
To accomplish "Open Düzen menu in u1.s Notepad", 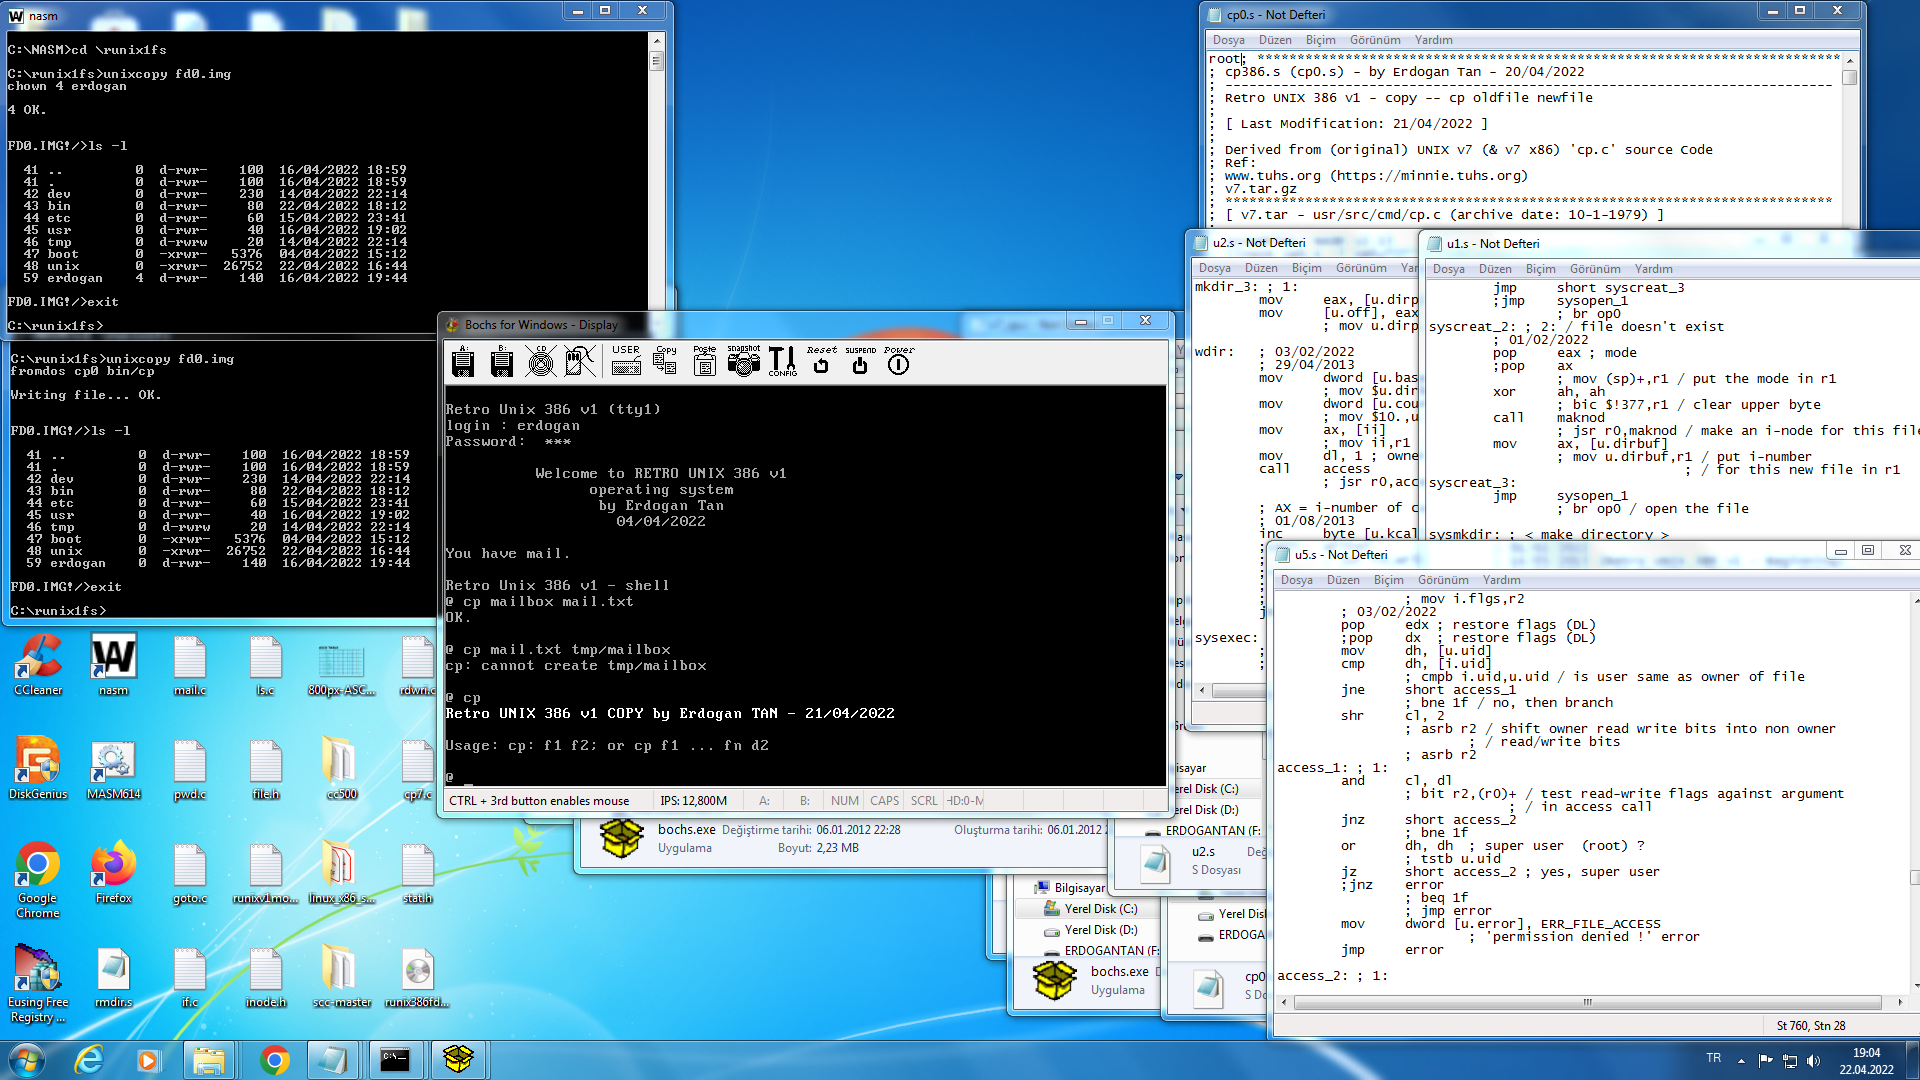I will [x=1495, y=269].
